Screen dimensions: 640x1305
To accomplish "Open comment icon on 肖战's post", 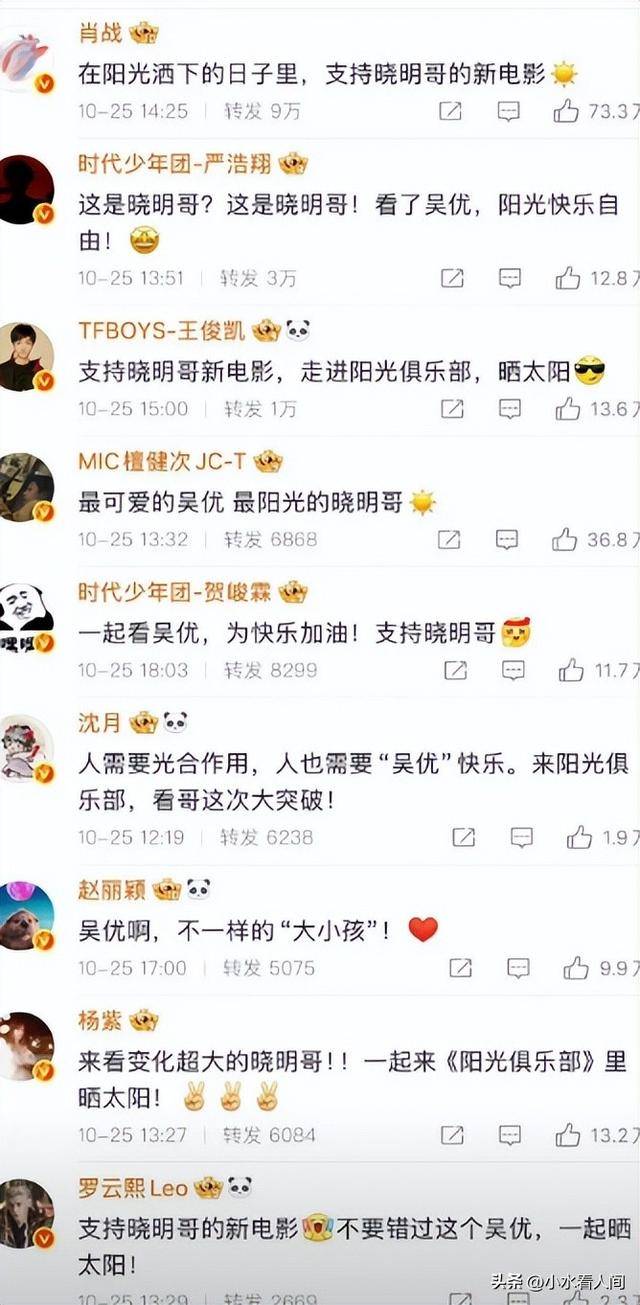I will tap(509, 111).
